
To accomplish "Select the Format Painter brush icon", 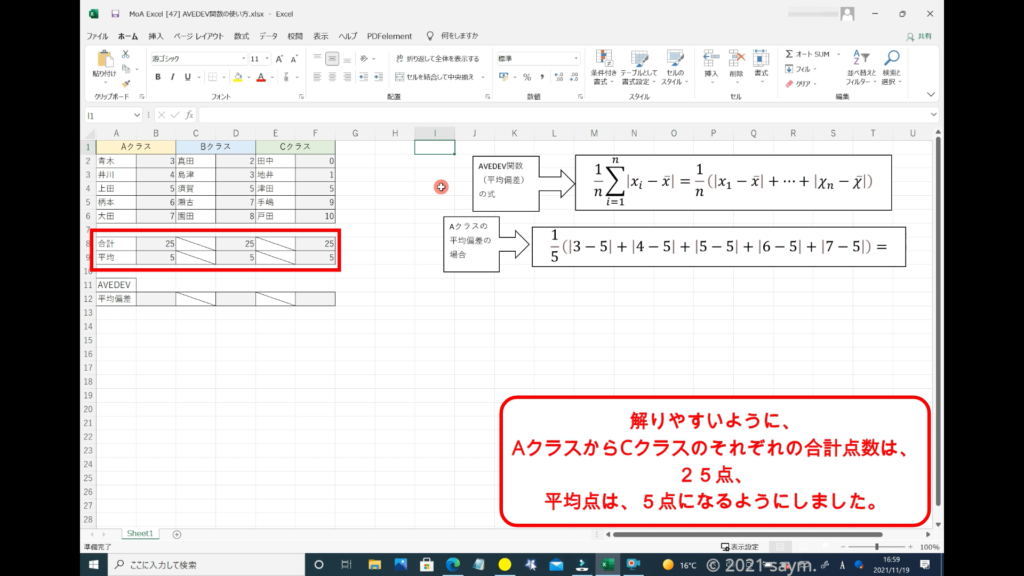I will (127, 84).
